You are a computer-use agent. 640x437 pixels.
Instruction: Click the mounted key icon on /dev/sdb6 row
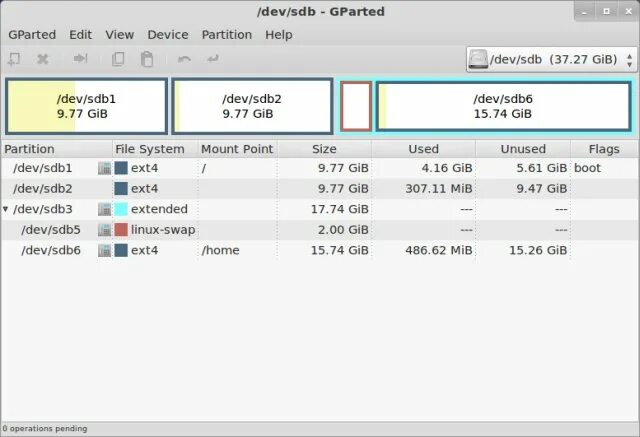104,250
